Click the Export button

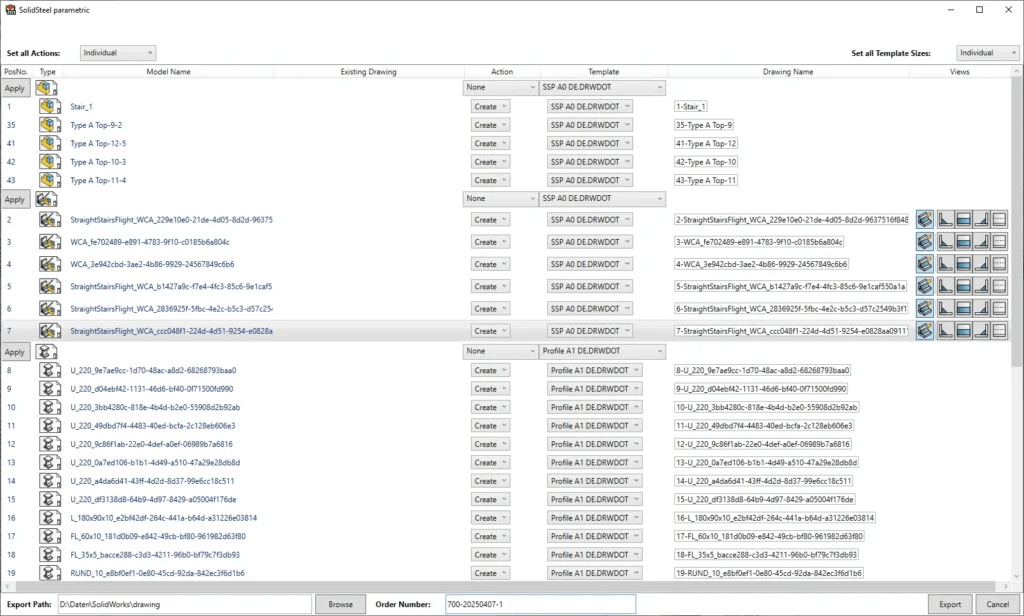pos(949,605)
